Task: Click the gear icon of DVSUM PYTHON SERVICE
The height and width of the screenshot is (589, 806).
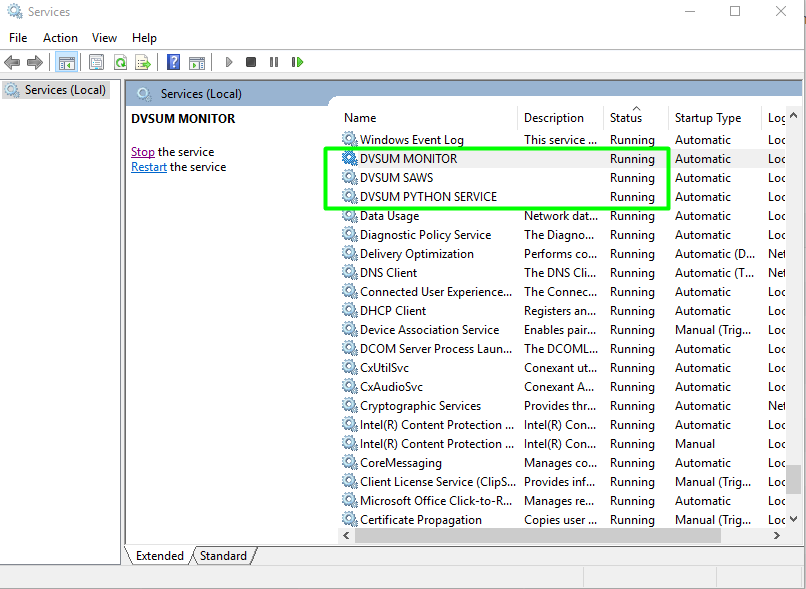Action: [x=350, y=196]
